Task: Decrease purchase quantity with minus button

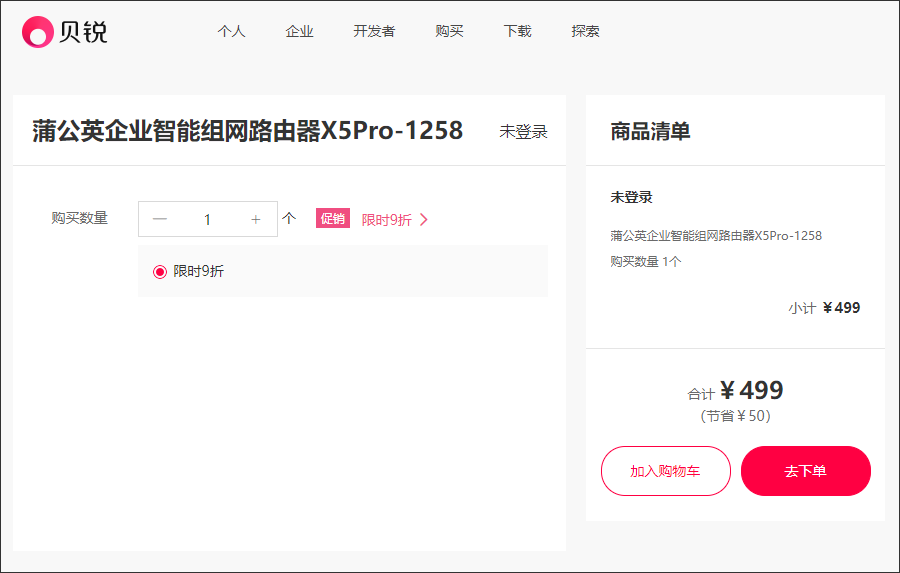Action: tap(160, 219)
